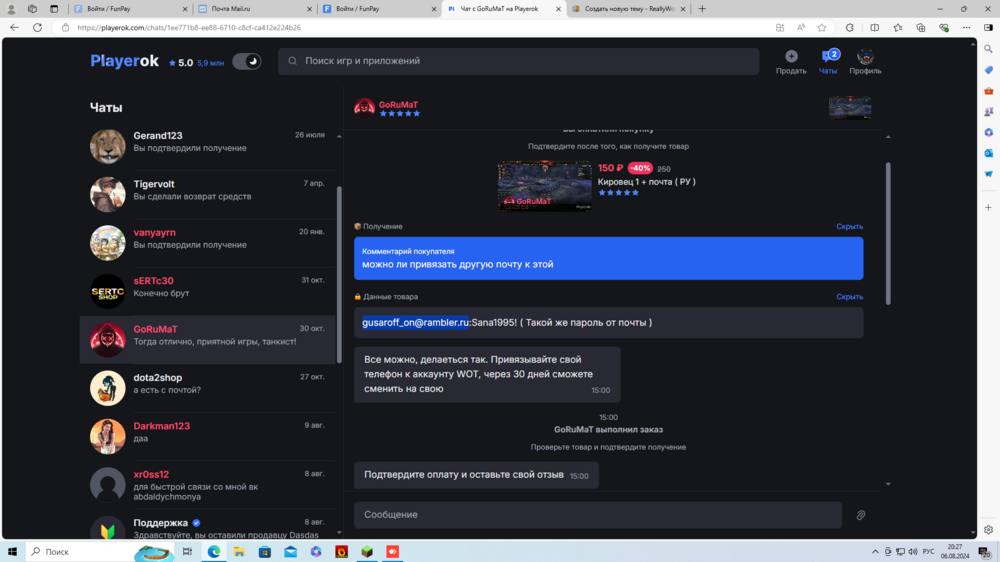
Task: Open split screen icon in toolbar
Action: tap(874, 27)
